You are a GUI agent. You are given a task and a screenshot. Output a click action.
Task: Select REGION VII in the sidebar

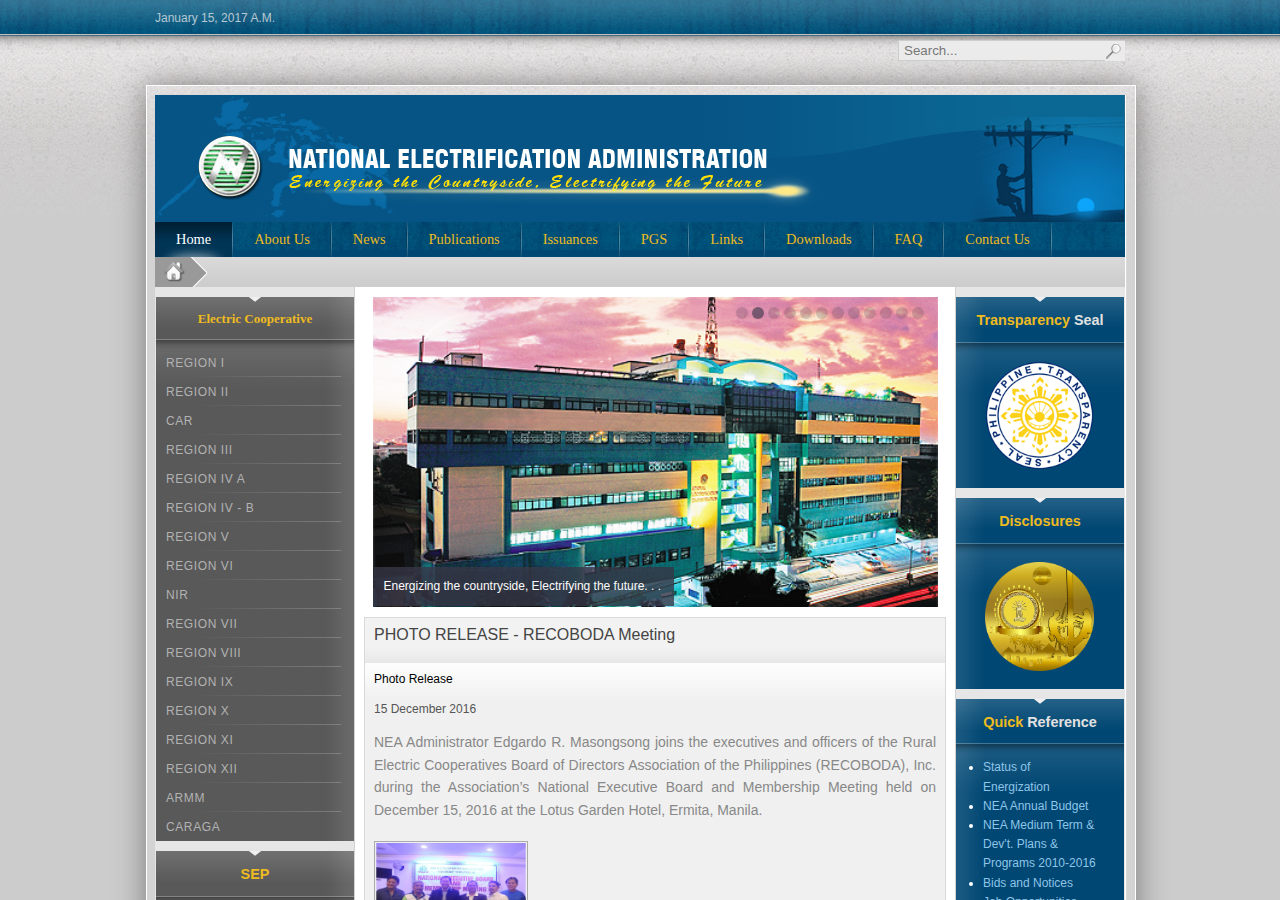(201, 624)
